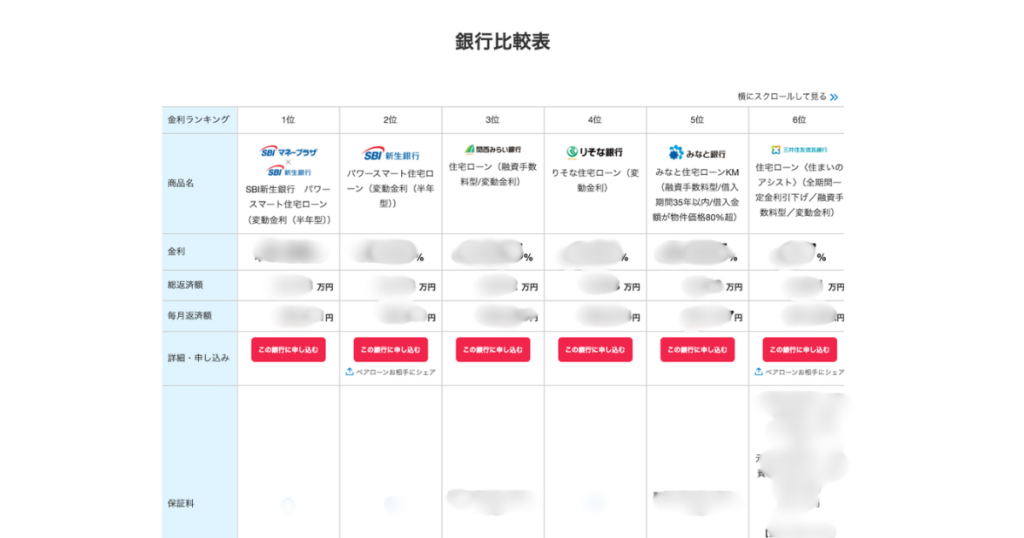The image size is (1024, 538).
Task: Click the 3位 ranking cell
Action: pyautogui.click(x=492, y=120)
